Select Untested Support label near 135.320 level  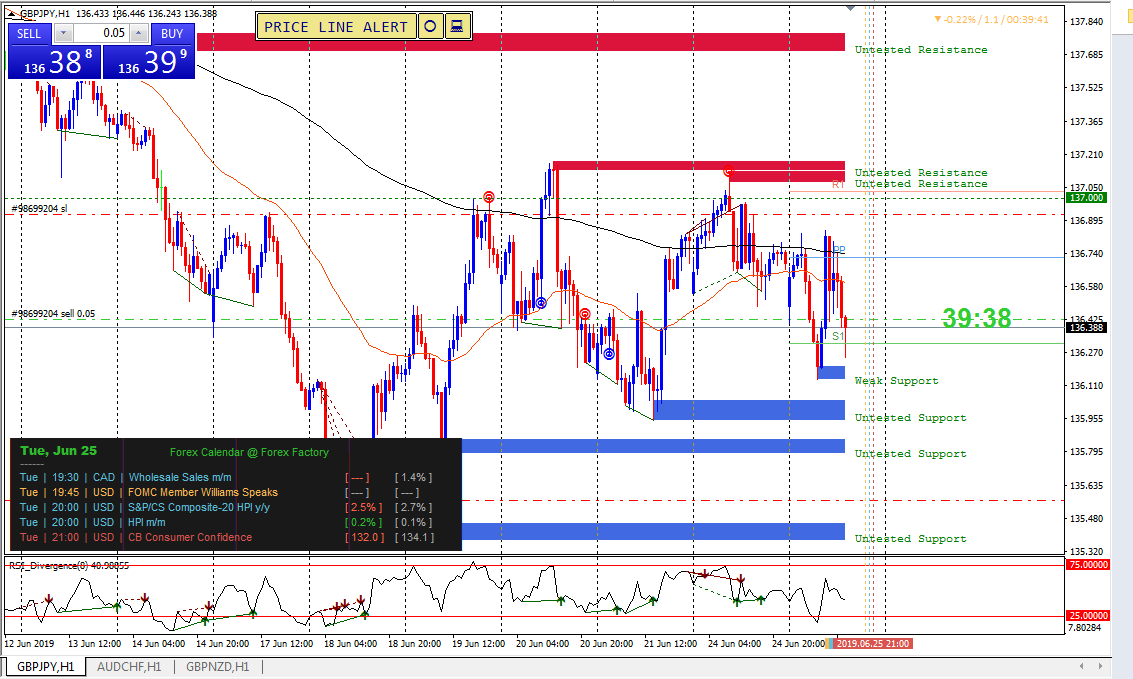pos(910,539)
